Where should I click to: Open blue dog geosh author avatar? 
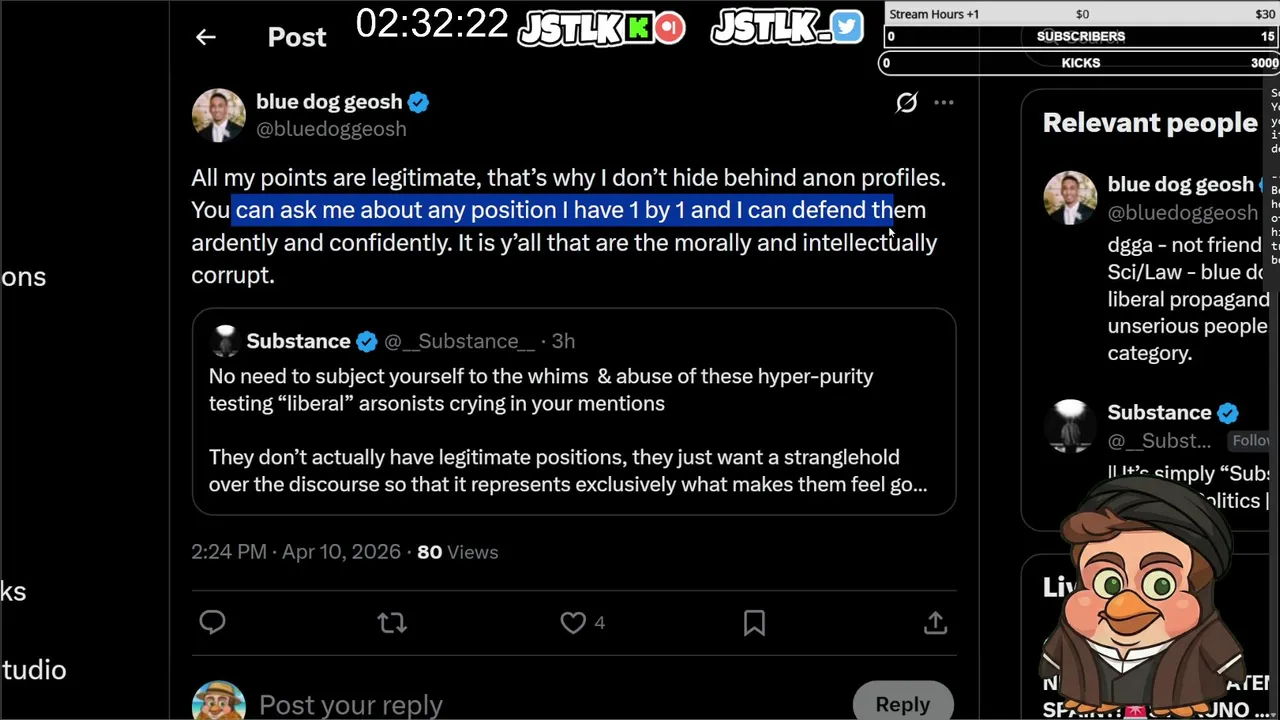[x=218, y=115]
